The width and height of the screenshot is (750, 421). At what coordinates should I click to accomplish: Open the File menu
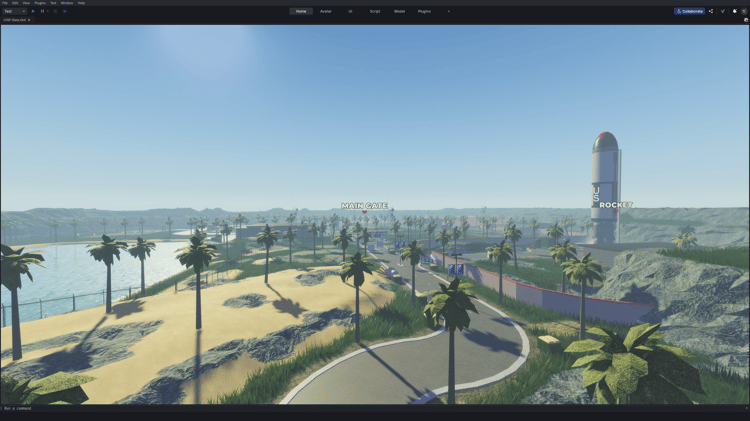coord(5,3)
